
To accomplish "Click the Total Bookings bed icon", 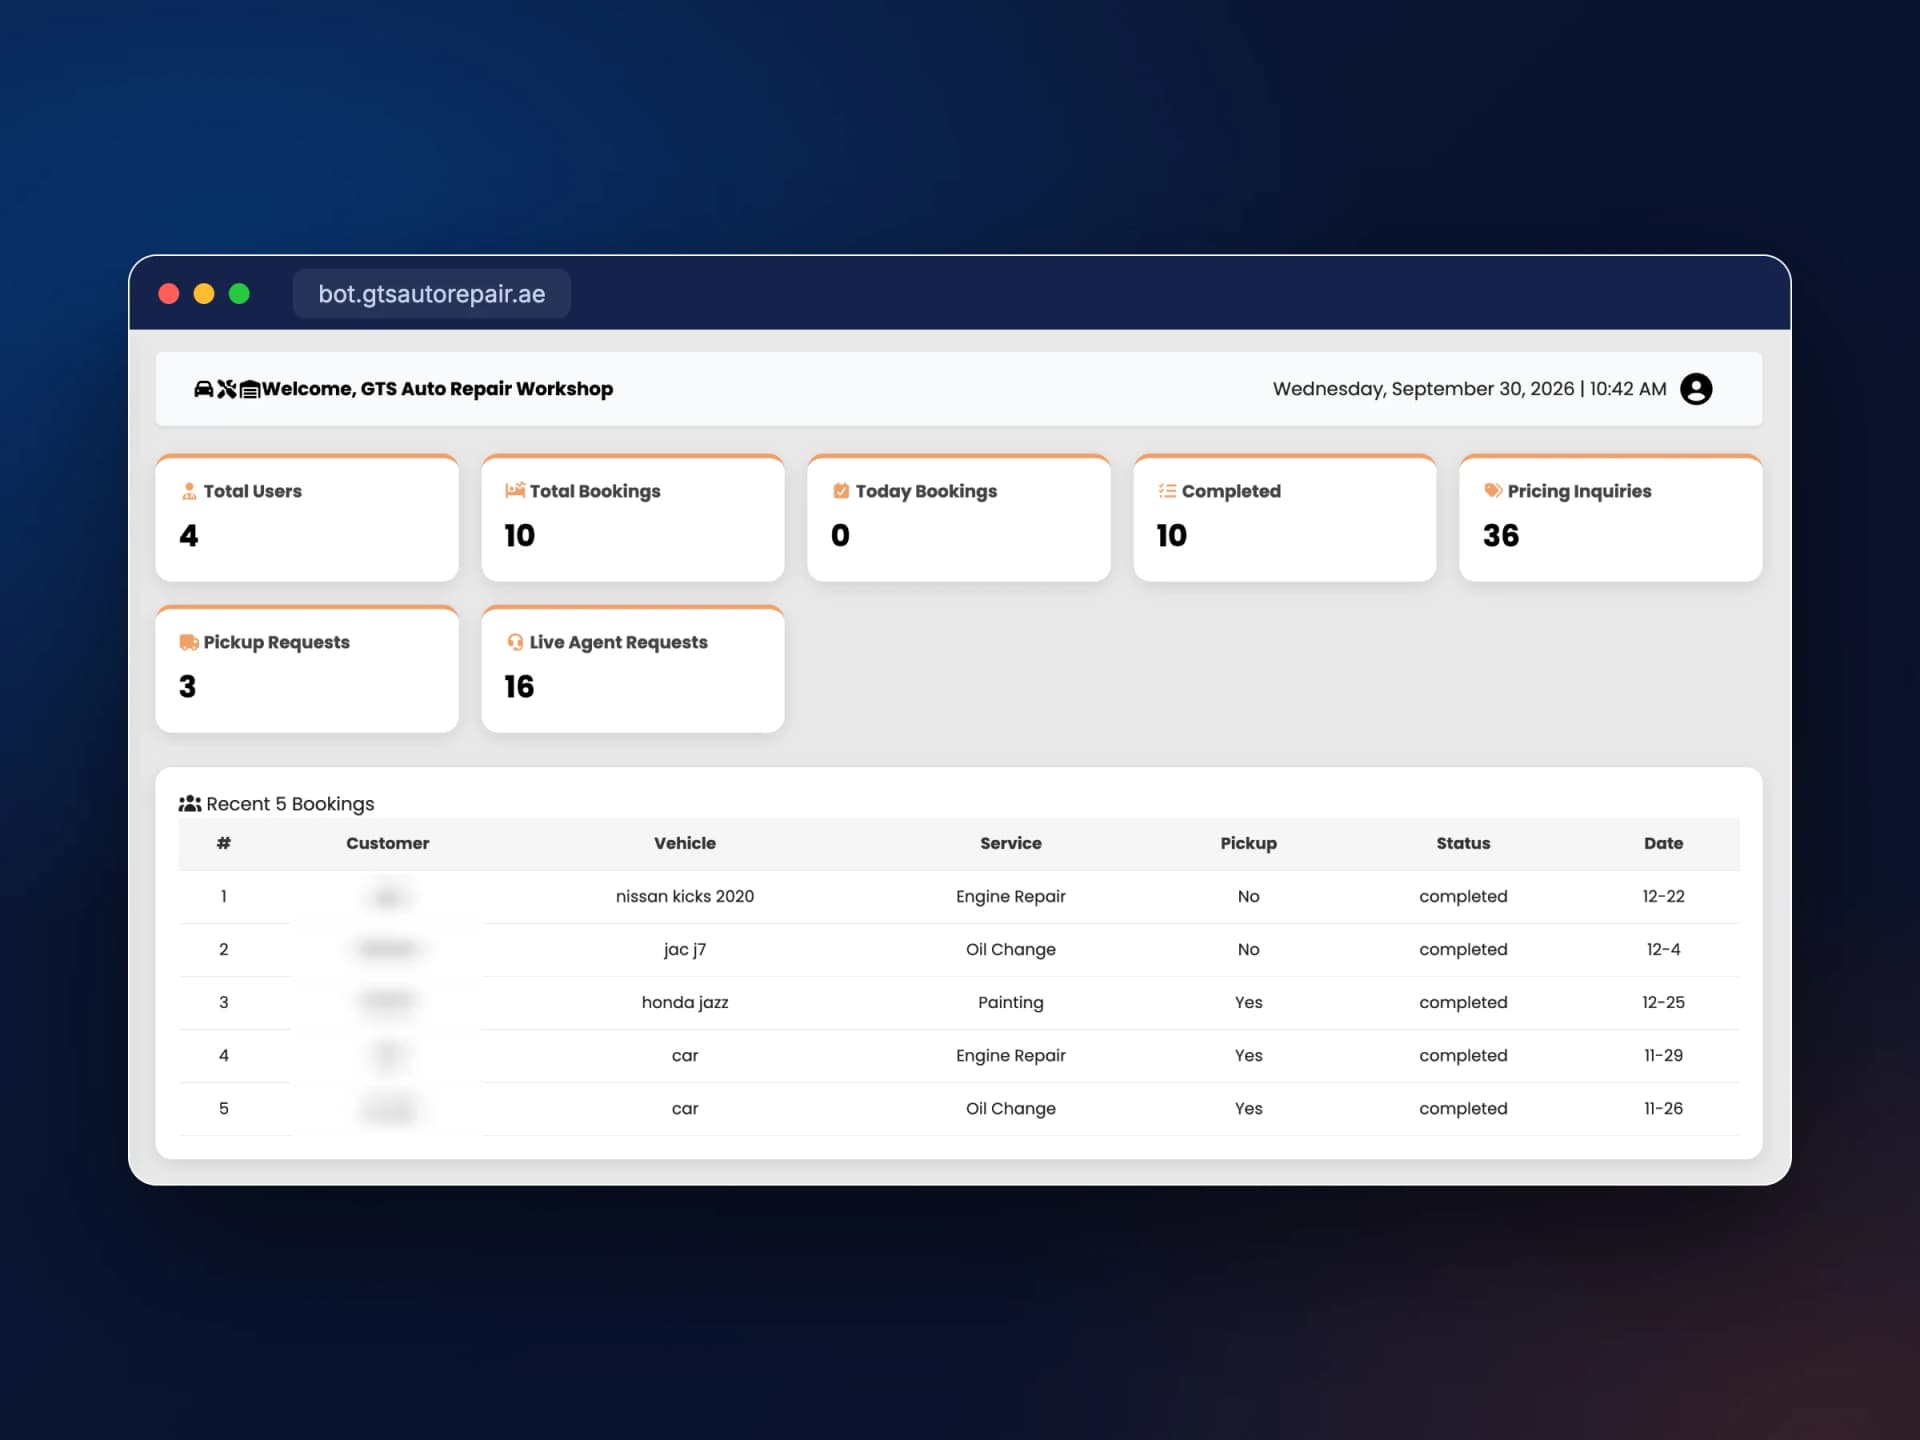I will pos(515,491).
